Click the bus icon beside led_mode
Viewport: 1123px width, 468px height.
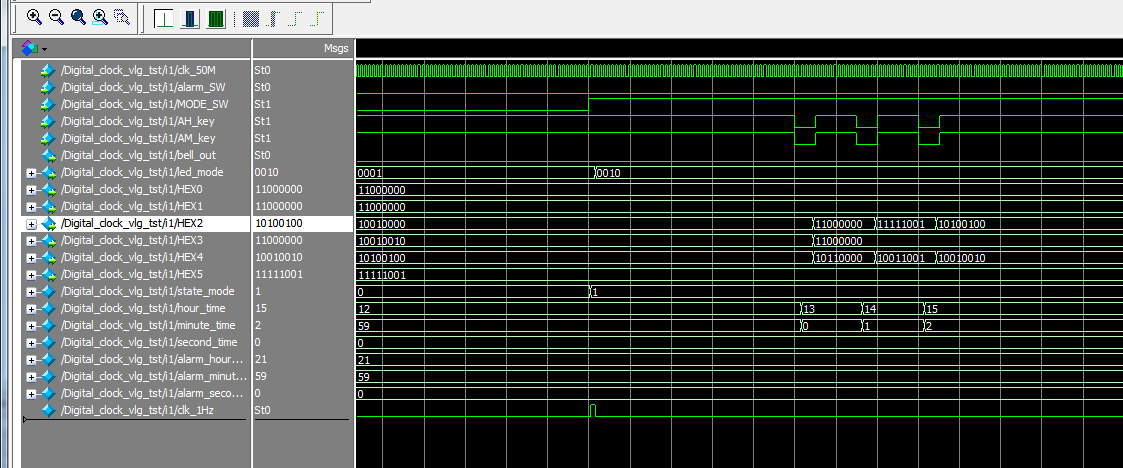[x=49, y=172]
